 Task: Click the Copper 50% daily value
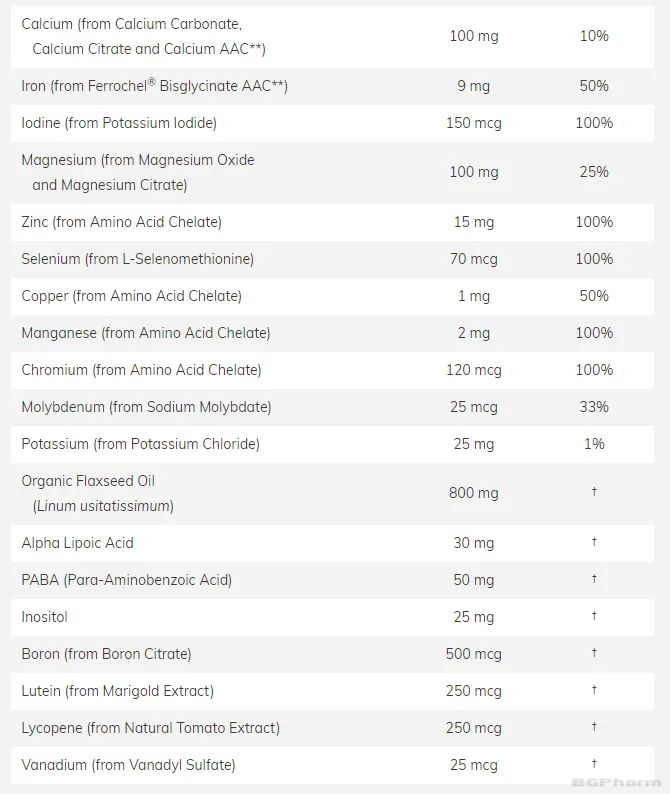pos(593,296)
